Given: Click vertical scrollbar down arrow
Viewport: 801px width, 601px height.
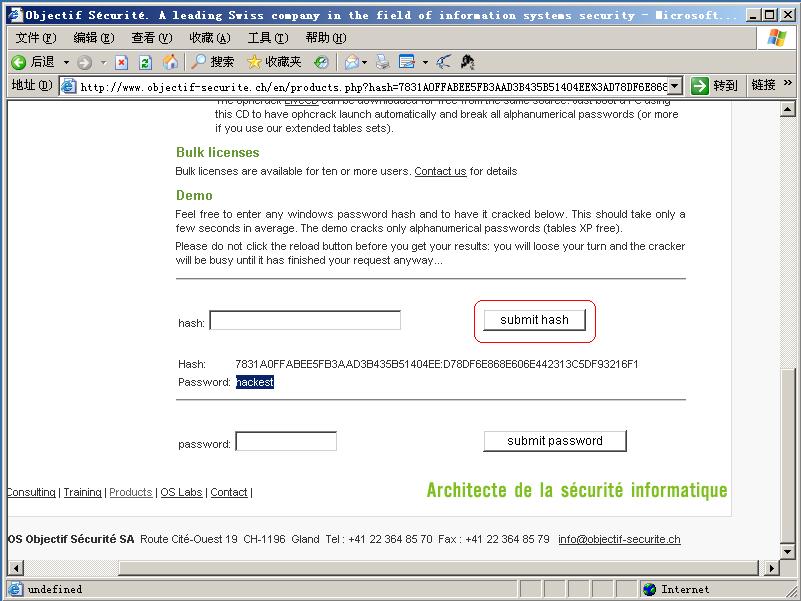Looking at the screenshot, I should click(788, 551).
